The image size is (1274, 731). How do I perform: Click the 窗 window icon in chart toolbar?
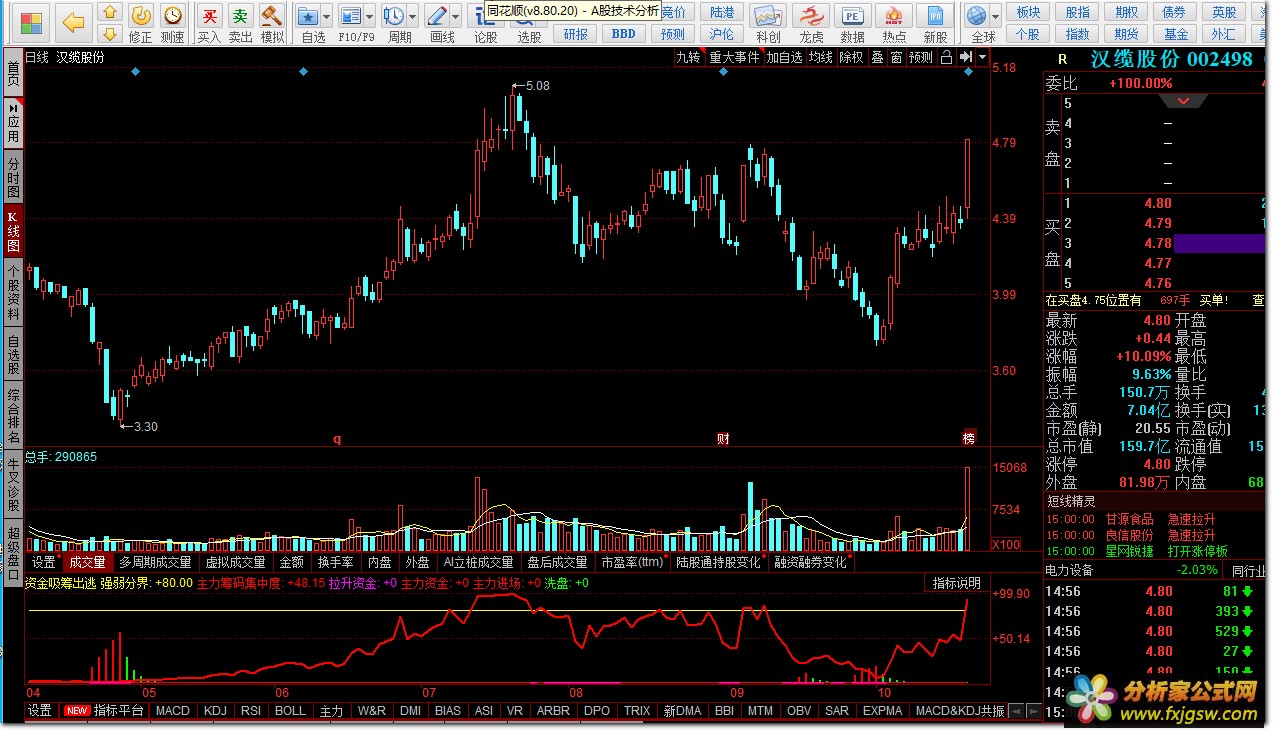coord(896,57)
